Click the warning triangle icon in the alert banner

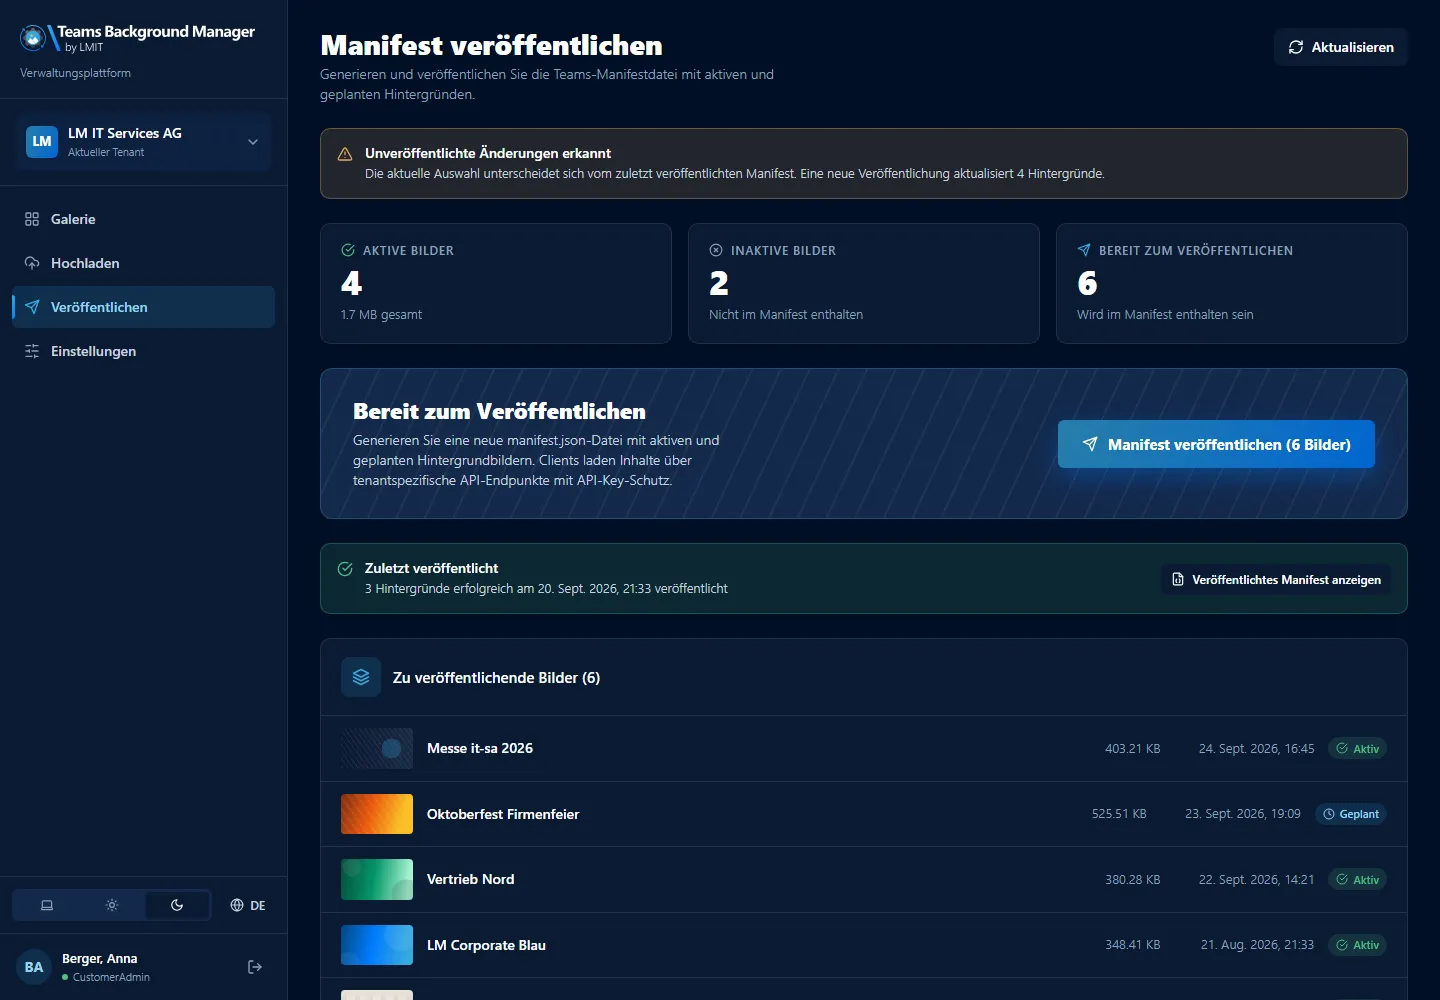[345, 154]
